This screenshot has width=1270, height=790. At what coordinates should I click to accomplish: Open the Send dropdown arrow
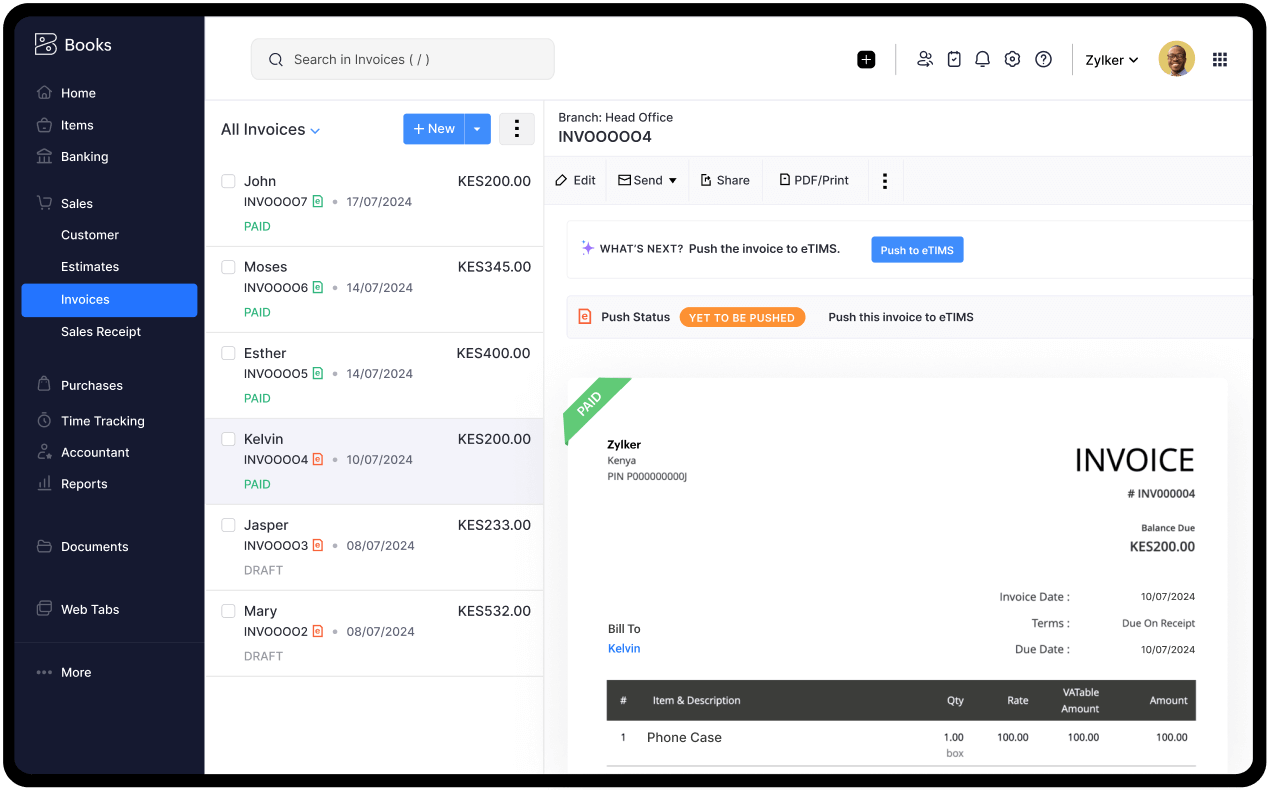click(672, 180)
